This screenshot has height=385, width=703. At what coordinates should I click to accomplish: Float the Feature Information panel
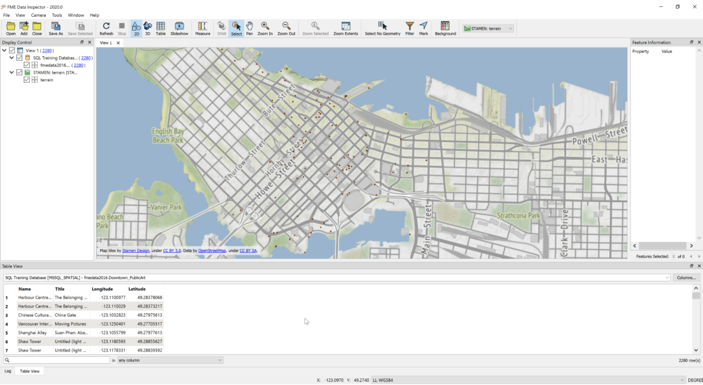click(x=691, y=42)
